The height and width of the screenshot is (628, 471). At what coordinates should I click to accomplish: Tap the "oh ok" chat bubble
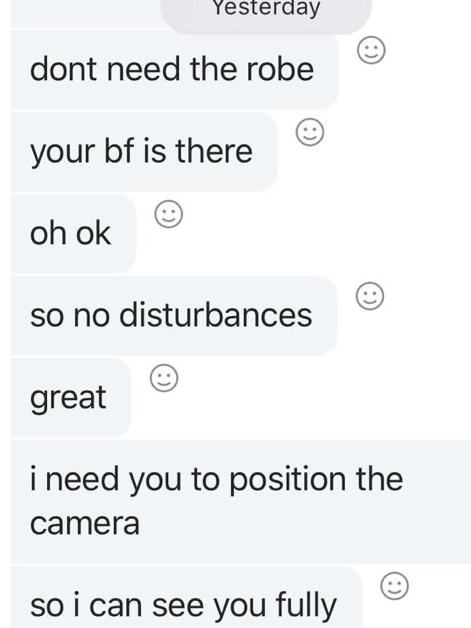(x=74, y=233)
